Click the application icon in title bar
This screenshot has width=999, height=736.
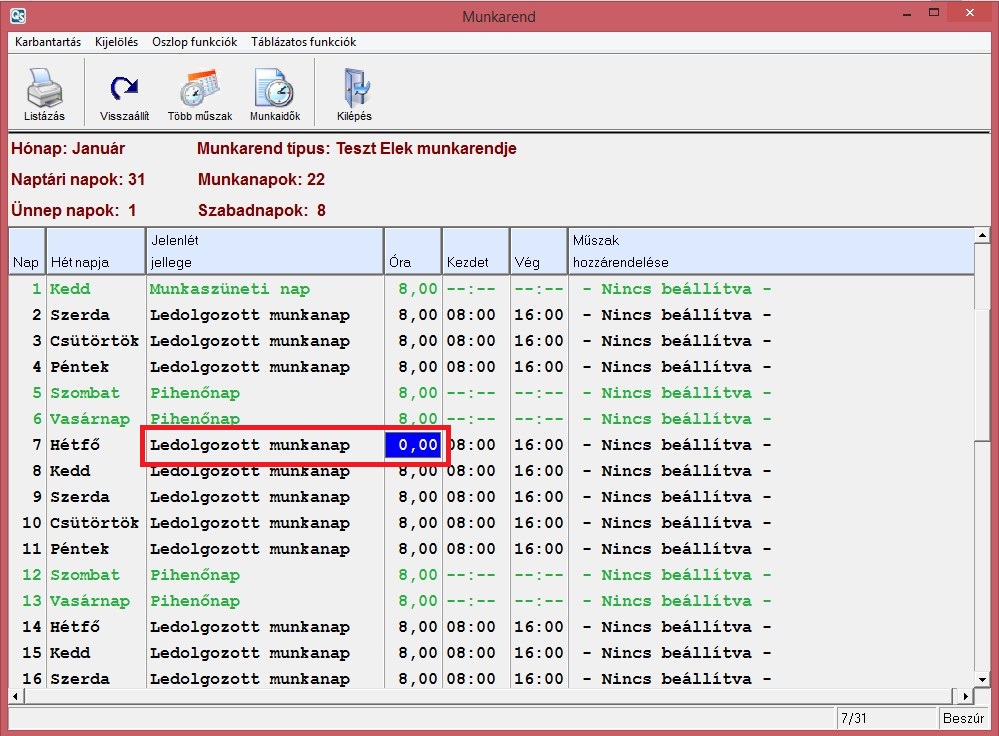click(x=17, y=16)
